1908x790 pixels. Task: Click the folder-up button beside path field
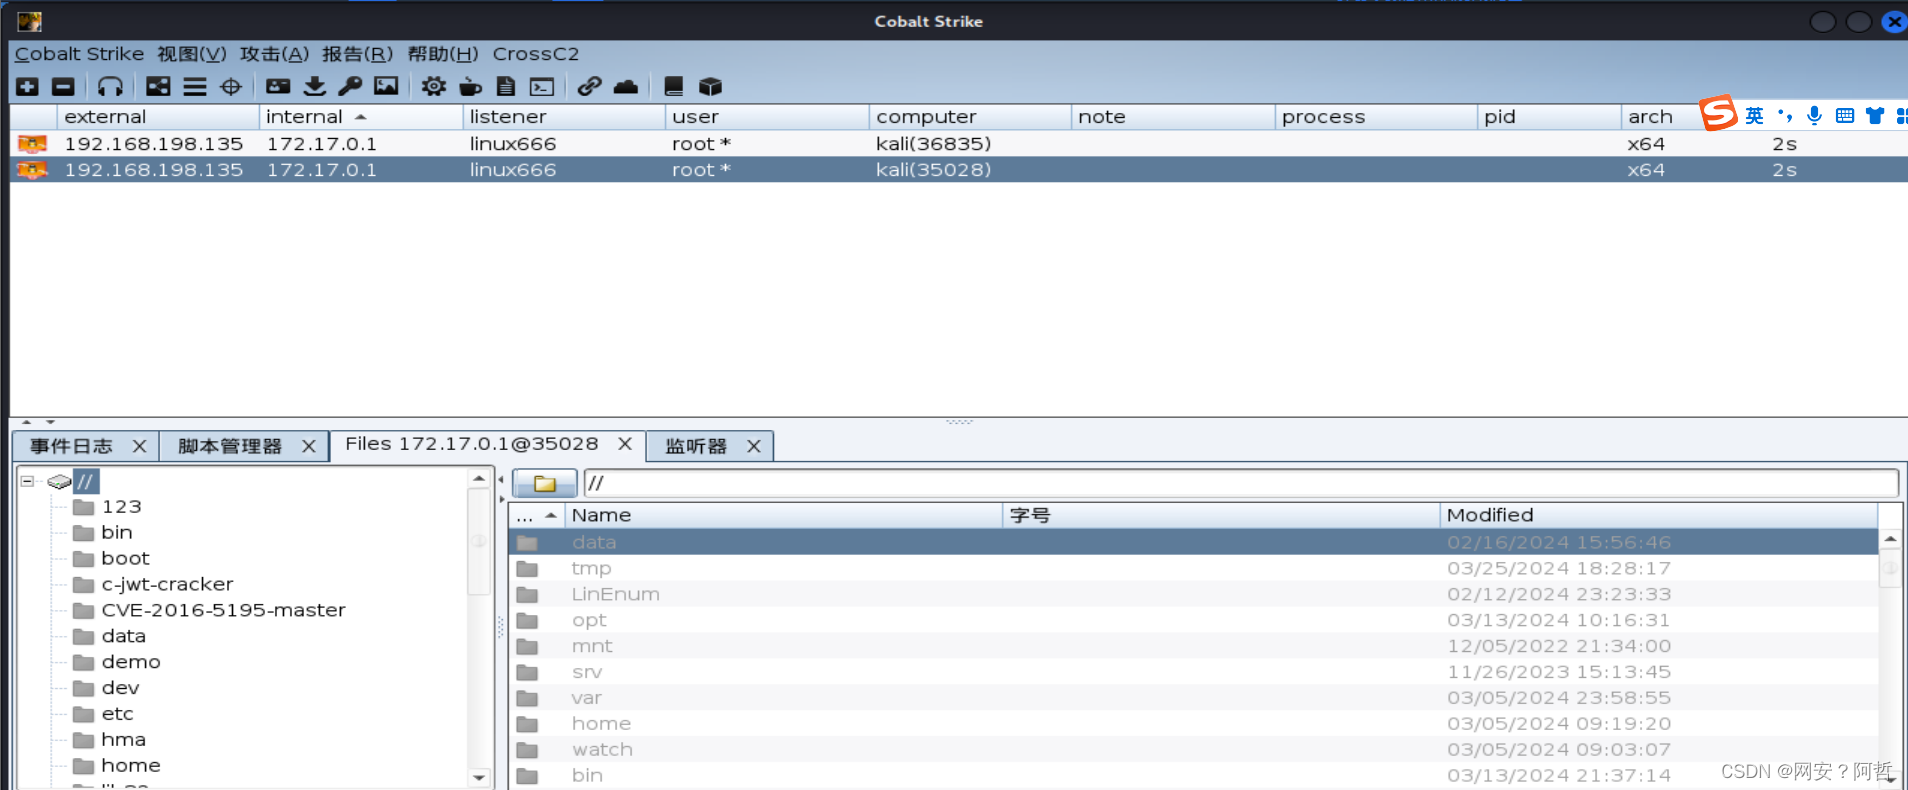[545, 484]
